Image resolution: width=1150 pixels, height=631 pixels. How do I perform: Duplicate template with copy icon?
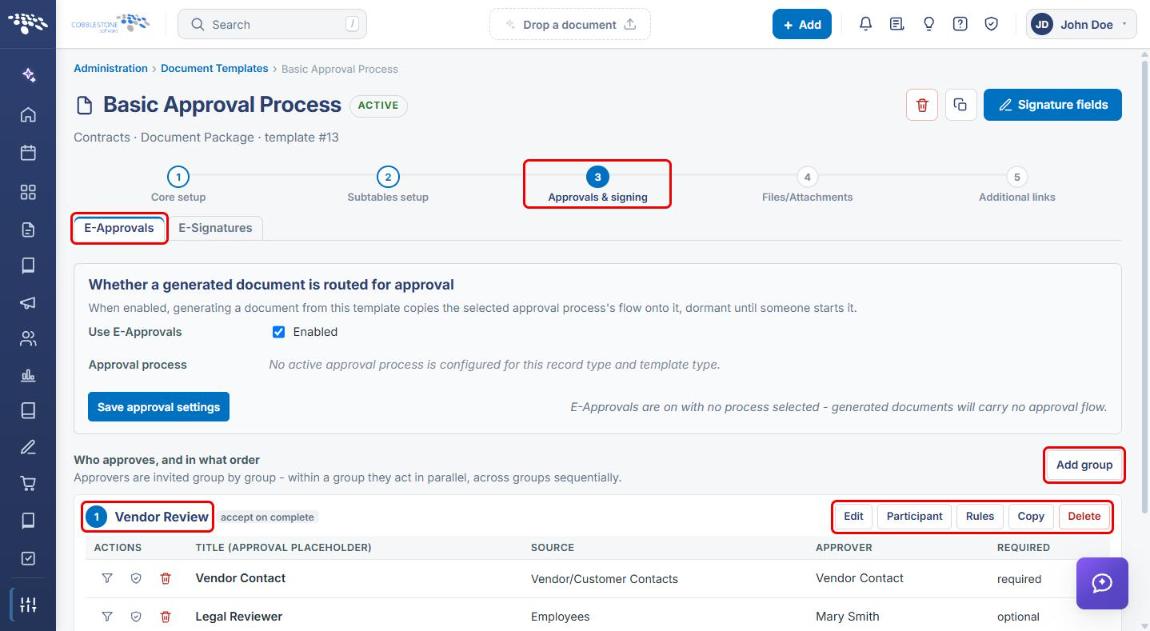click(960, 105)
